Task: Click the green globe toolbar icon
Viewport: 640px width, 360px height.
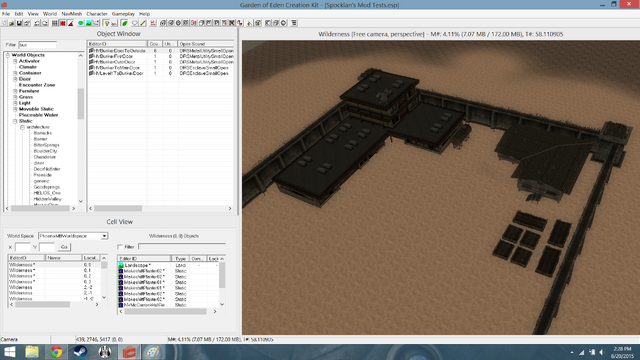Action: [x=81, y=23]
